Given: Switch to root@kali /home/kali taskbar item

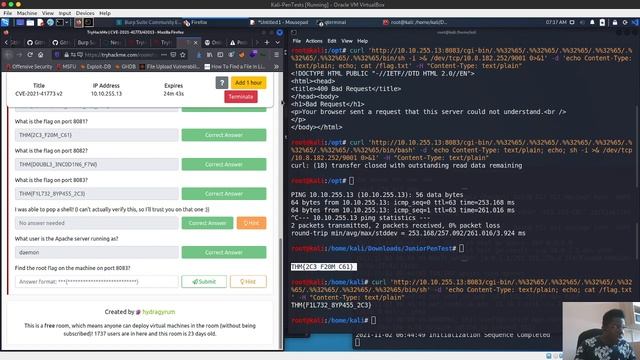Looking at the screenshot, I should pyautogui.click(x=415, y=22).
